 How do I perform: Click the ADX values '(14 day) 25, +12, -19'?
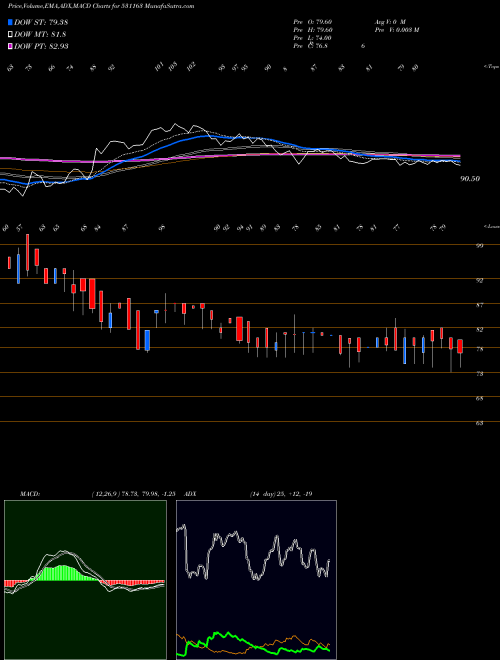[281, 494]
